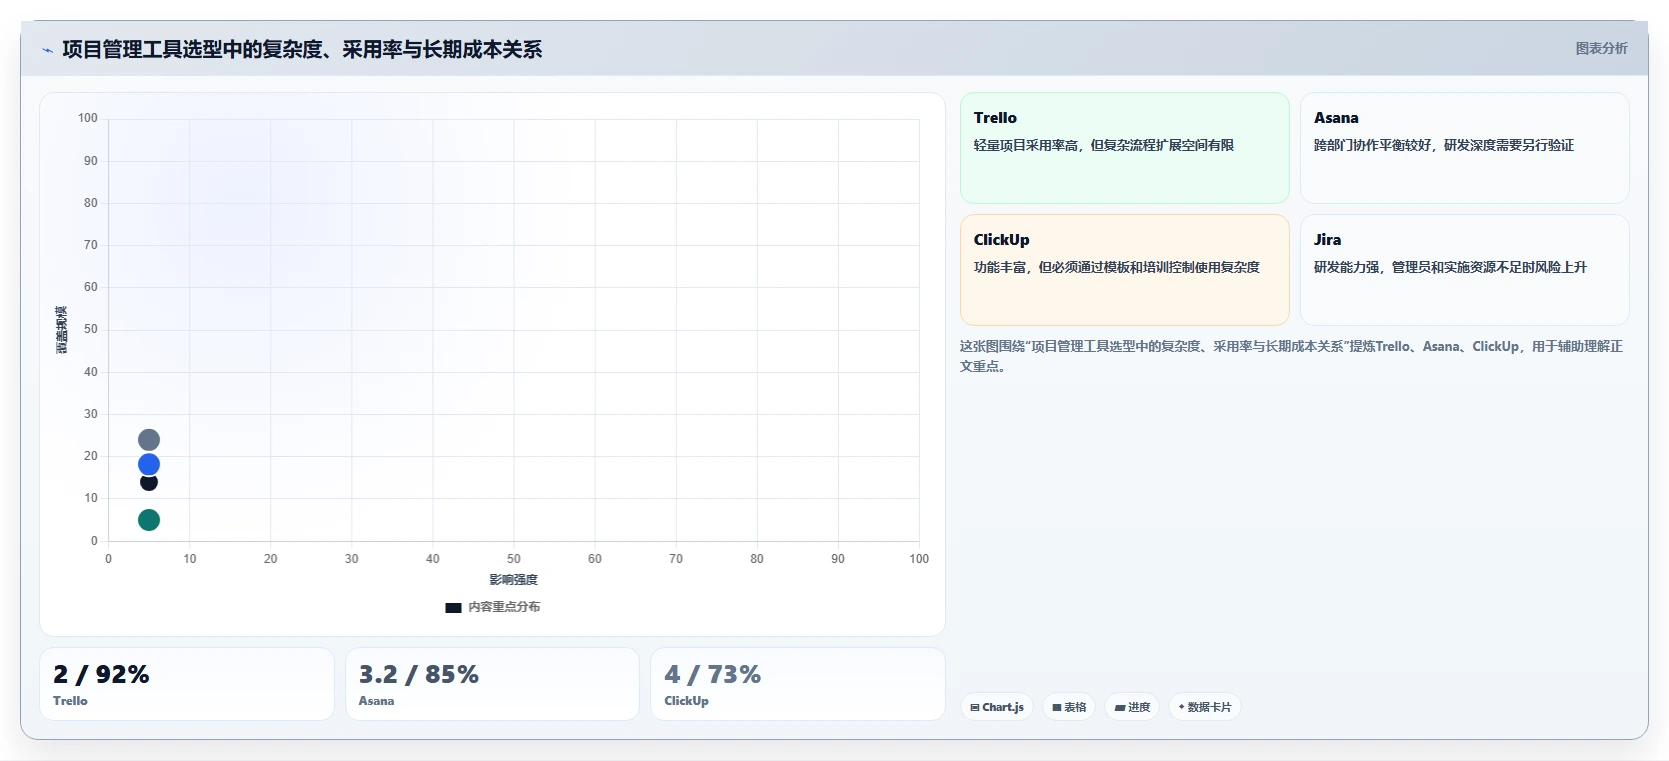Select the green scatter point in chart
Viewport: 1669px width, 761px height.
pyautogui.click(x=149, y=520)
